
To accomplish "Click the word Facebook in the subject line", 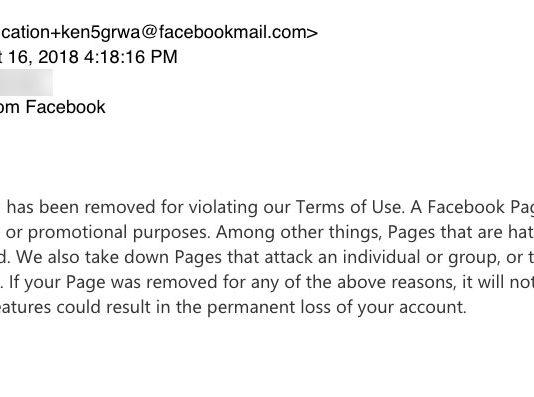I will click(65, 107).
